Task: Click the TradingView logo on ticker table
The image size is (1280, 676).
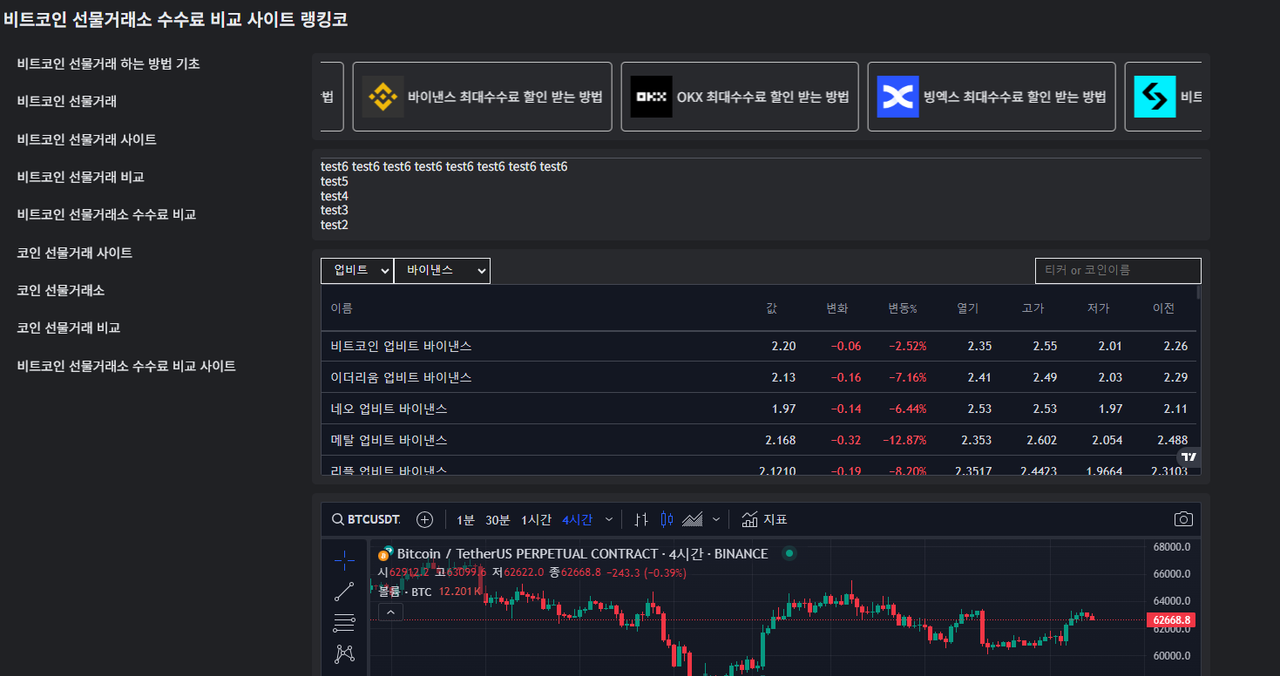Action: tap(1188, 457)
